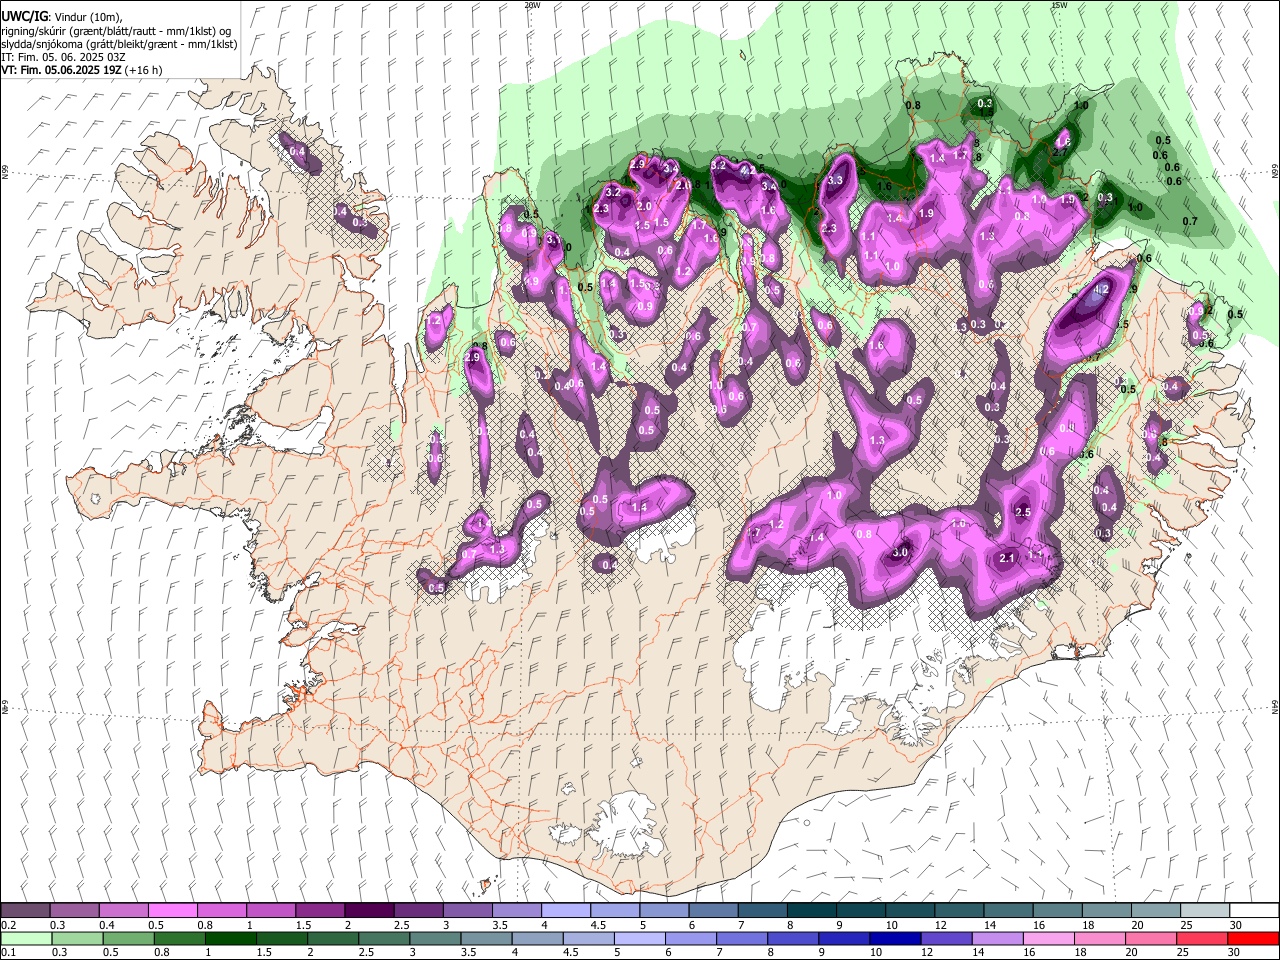Click the '20W' longitude label
1280x960 pixels.
tap(533, 5)
